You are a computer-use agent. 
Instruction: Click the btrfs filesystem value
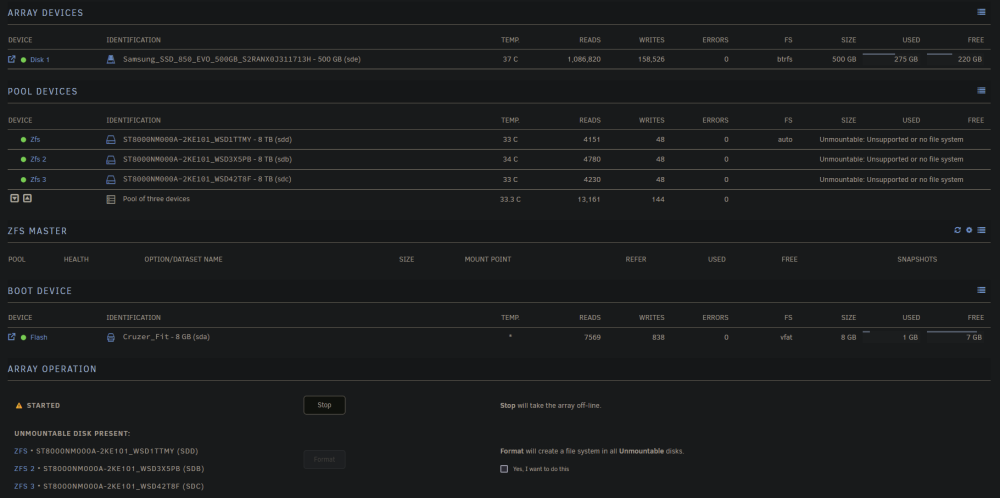[x=784, y=59]
